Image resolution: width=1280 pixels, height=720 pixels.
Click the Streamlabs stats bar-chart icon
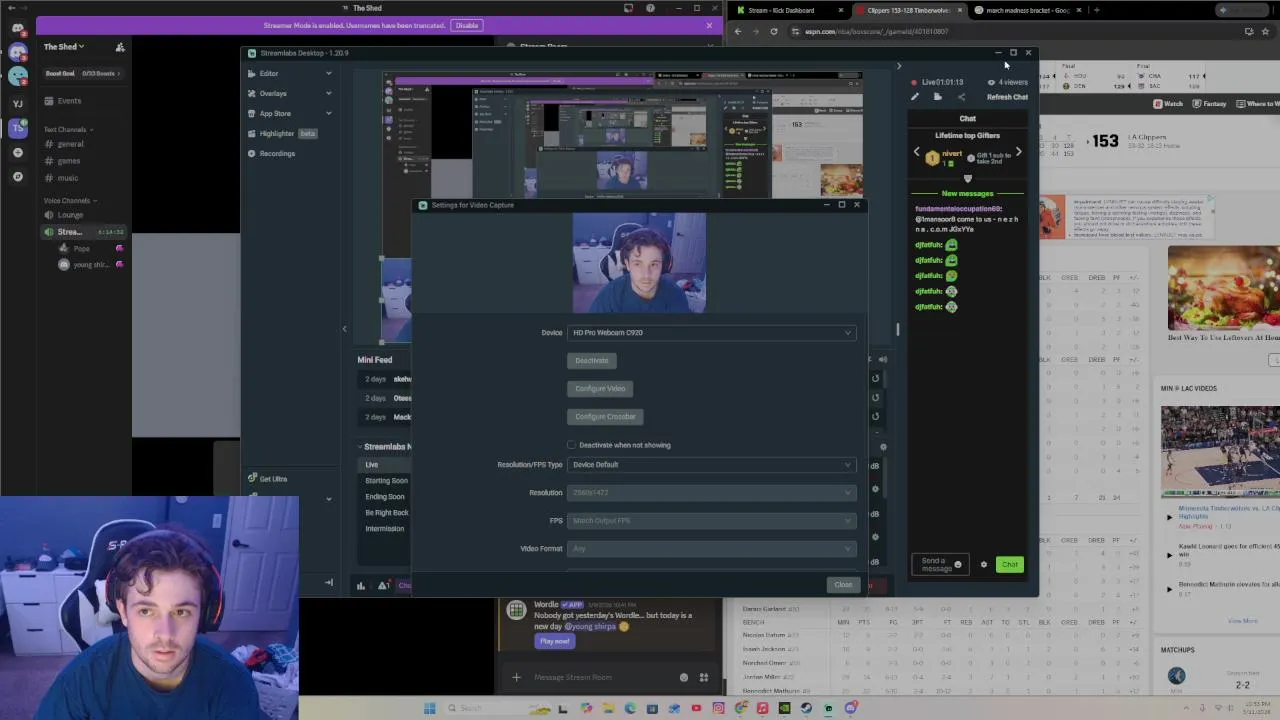pyautogui.click(x=361, y=585)
